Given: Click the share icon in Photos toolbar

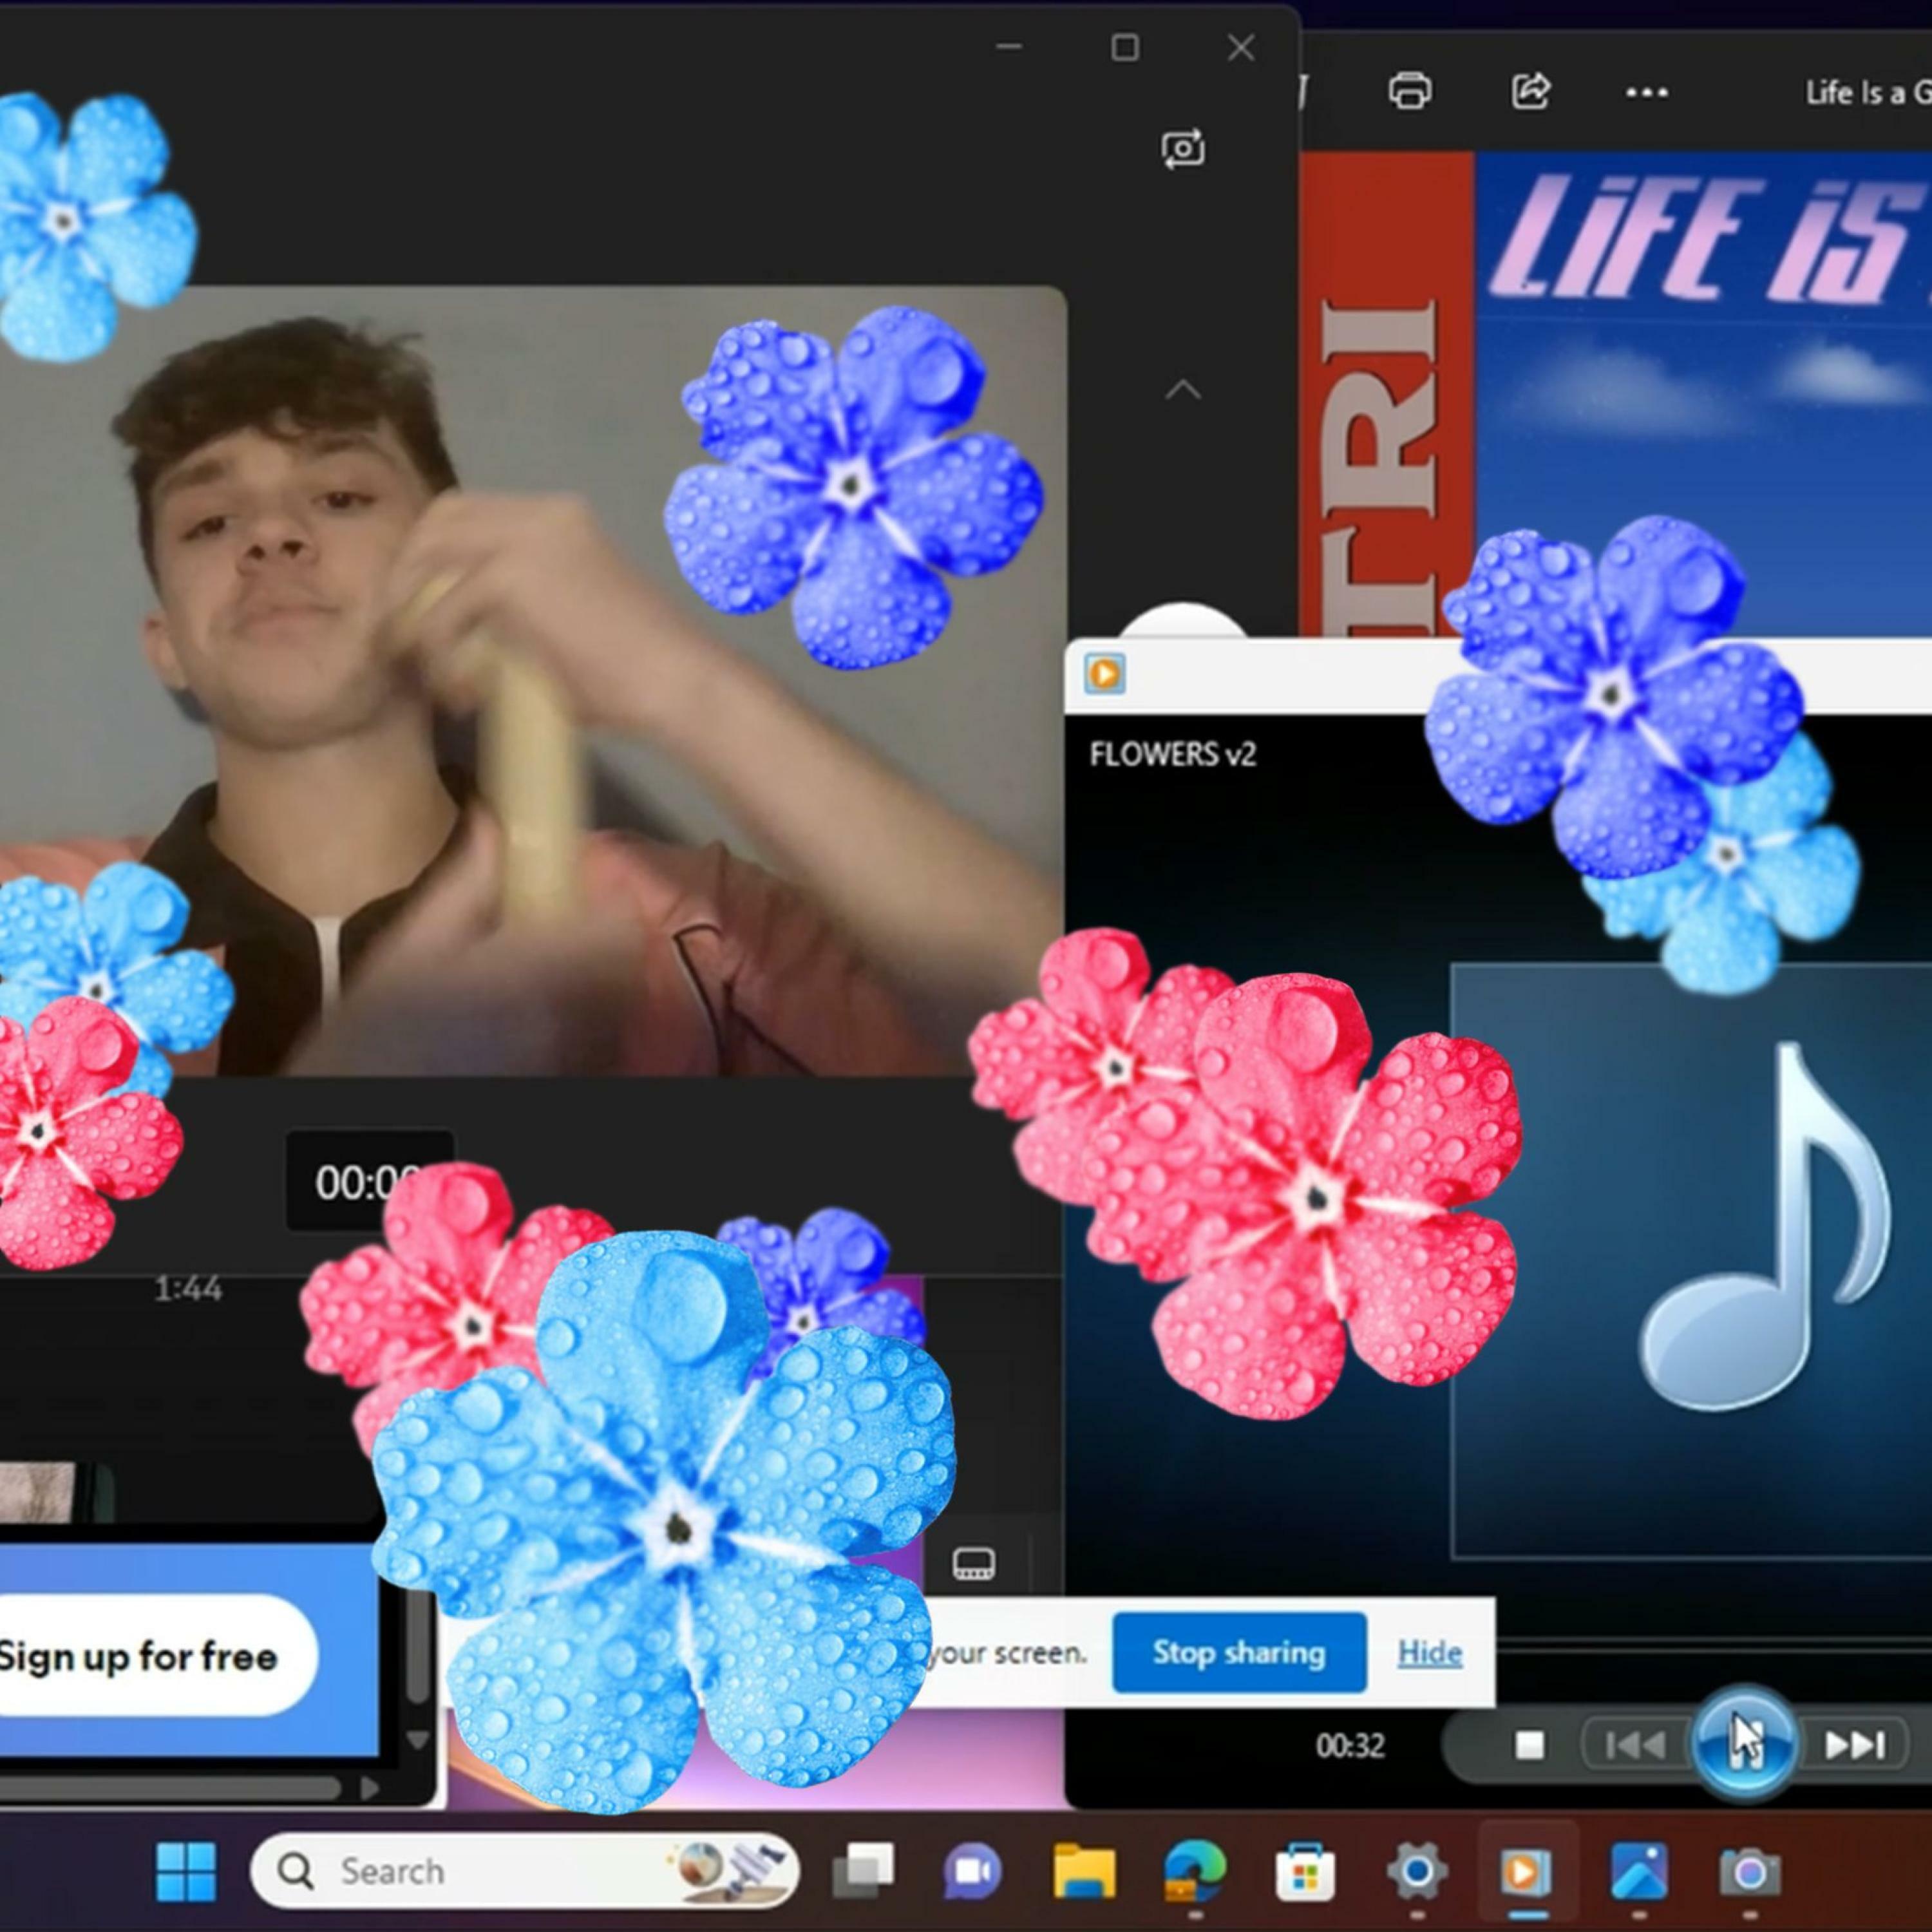Looking at the screenshot, I should (x=1530, y=91).
